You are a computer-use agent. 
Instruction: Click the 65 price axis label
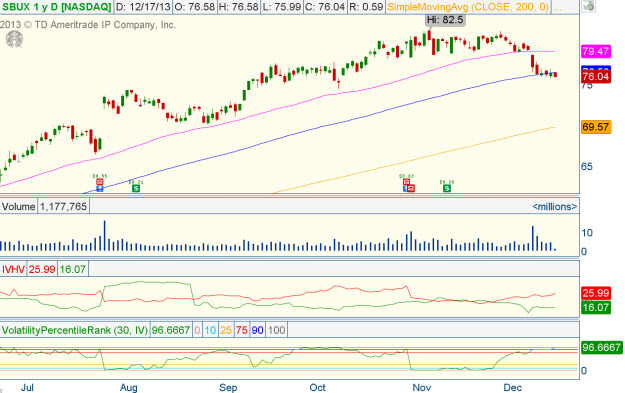point(587,166)
